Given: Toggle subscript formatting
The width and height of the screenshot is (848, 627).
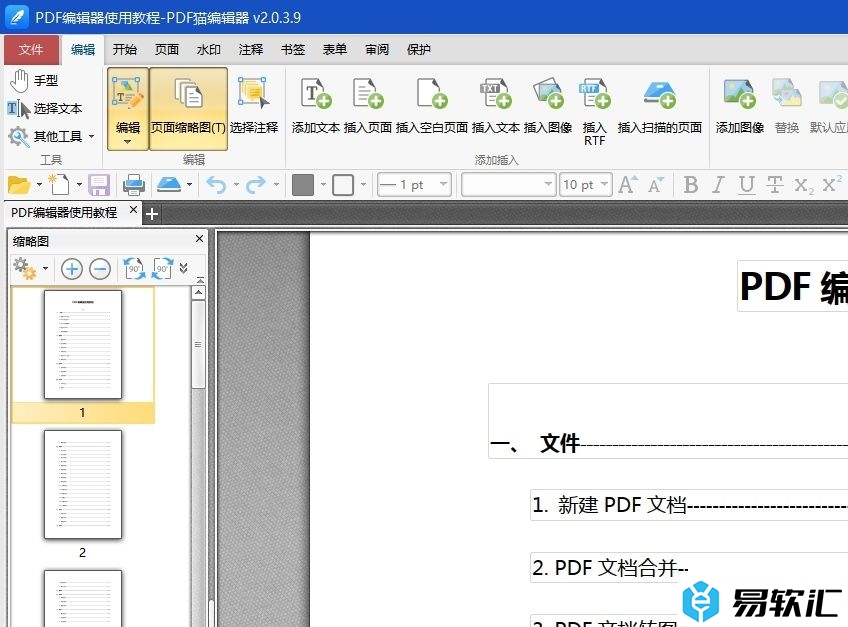Looking at the screenshot, I should 804,185.
